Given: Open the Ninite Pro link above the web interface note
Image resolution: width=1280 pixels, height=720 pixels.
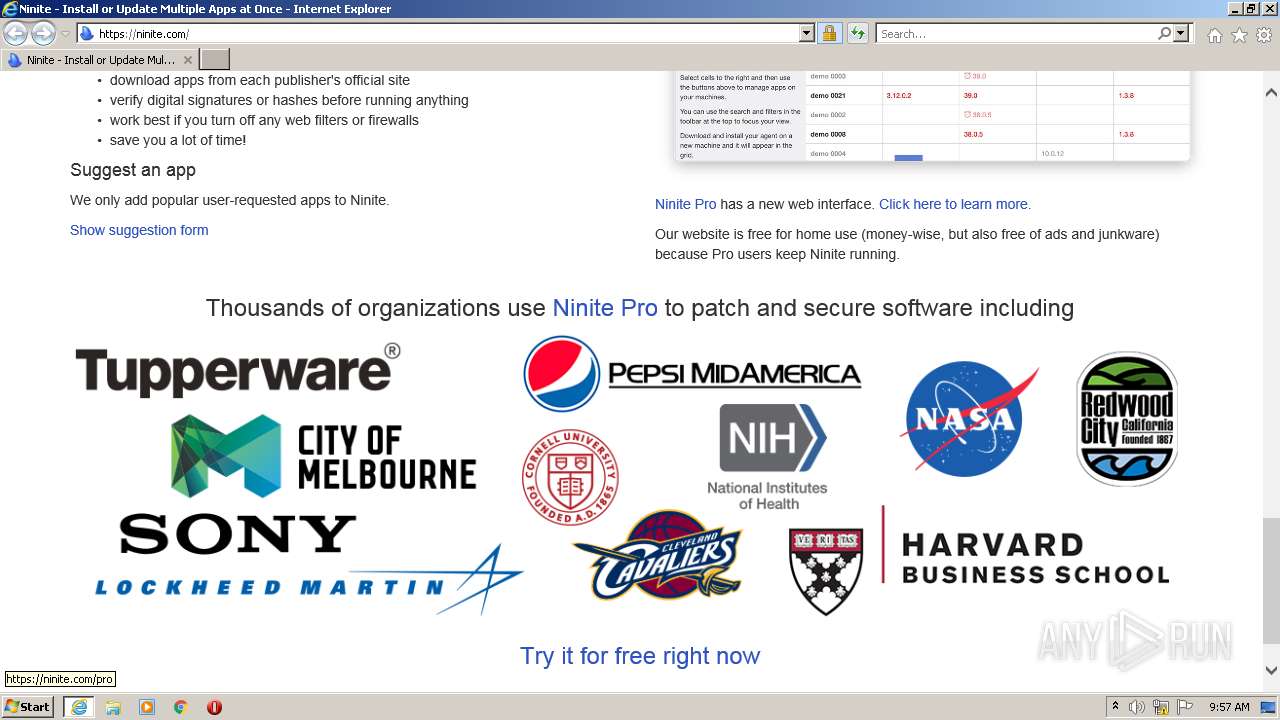Looking at the screenshot, I should pyautogui.click(x=685, y=204).
